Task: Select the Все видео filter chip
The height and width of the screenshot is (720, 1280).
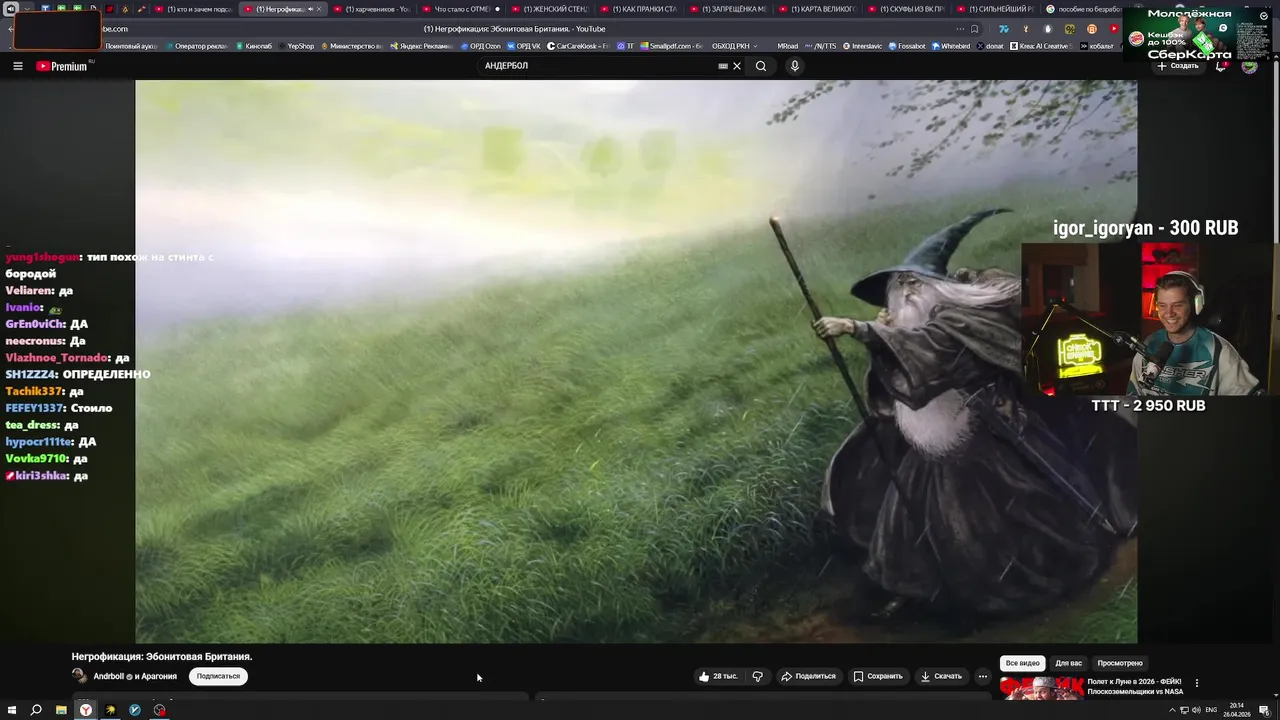Action: click(1022, 663)
